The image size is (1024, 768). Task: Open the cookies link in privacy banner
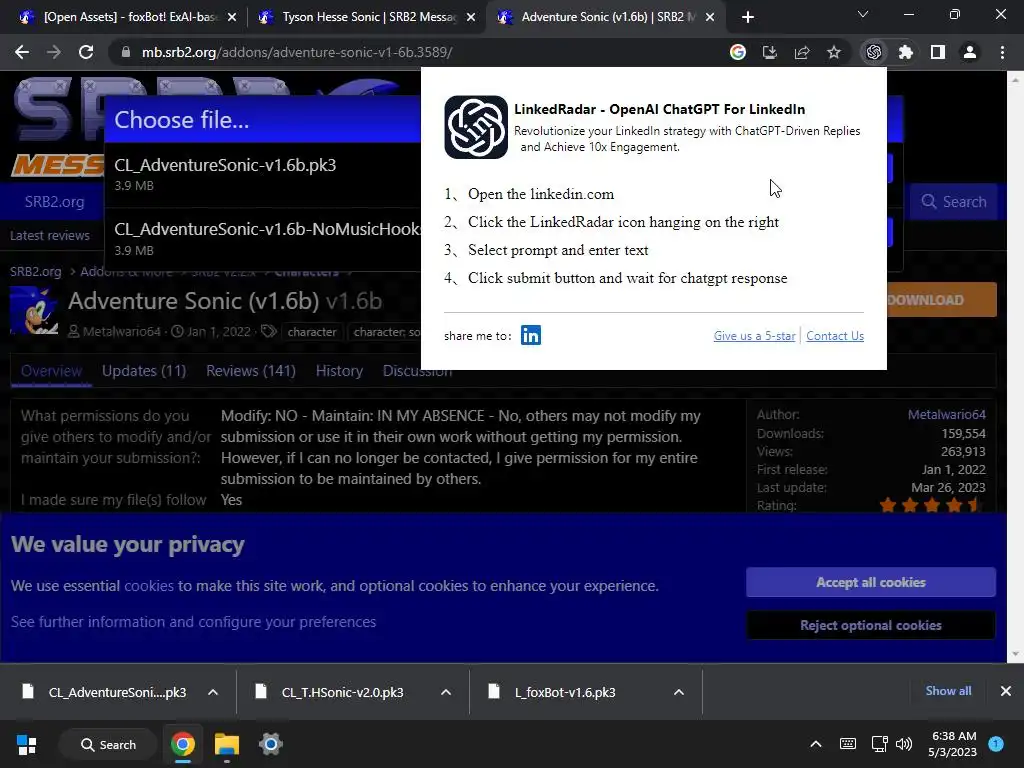click(x=149, y=586)
